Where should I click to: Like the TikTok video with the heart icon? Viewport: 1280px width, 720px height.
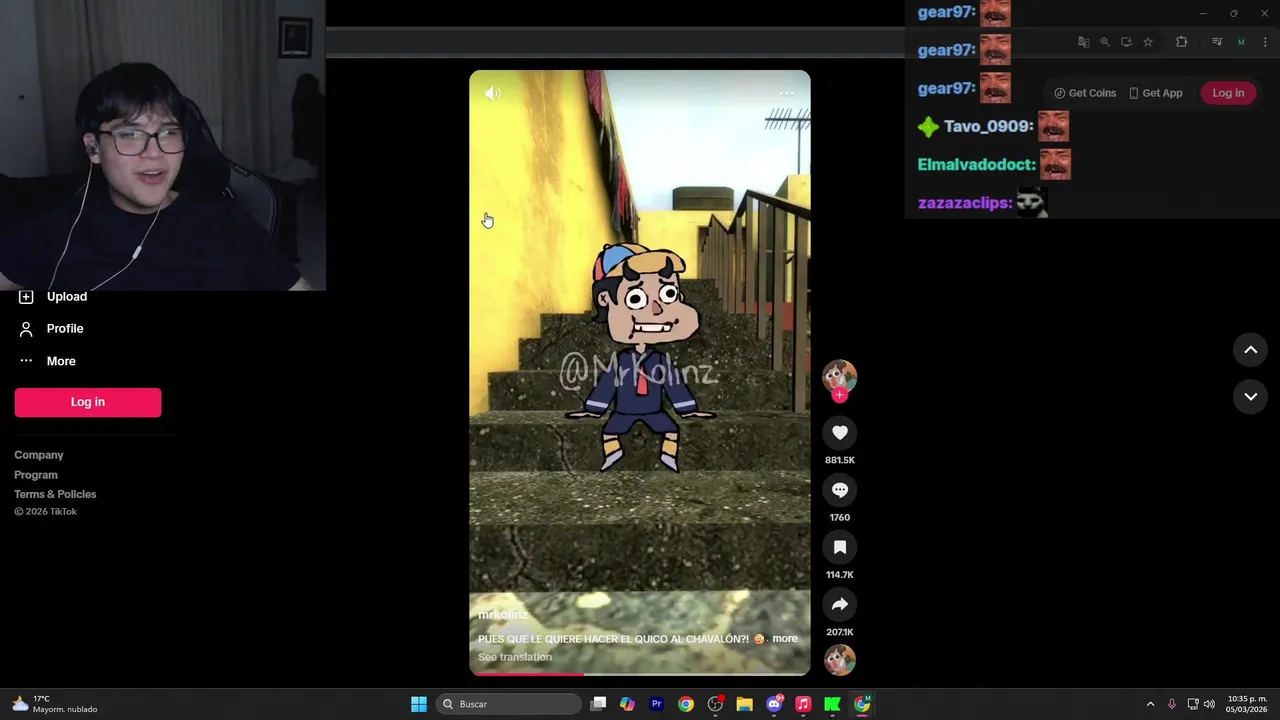pos(840,433)
